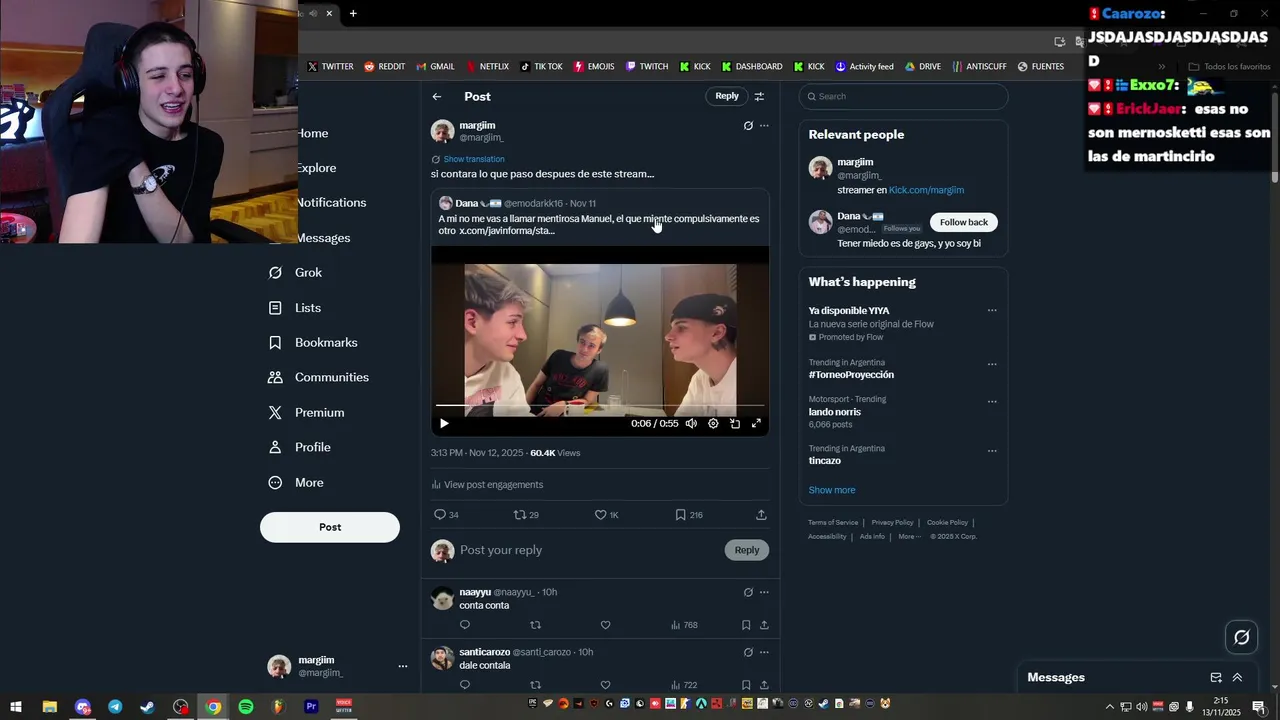Seek on the video progress bar

pos(600,406)
